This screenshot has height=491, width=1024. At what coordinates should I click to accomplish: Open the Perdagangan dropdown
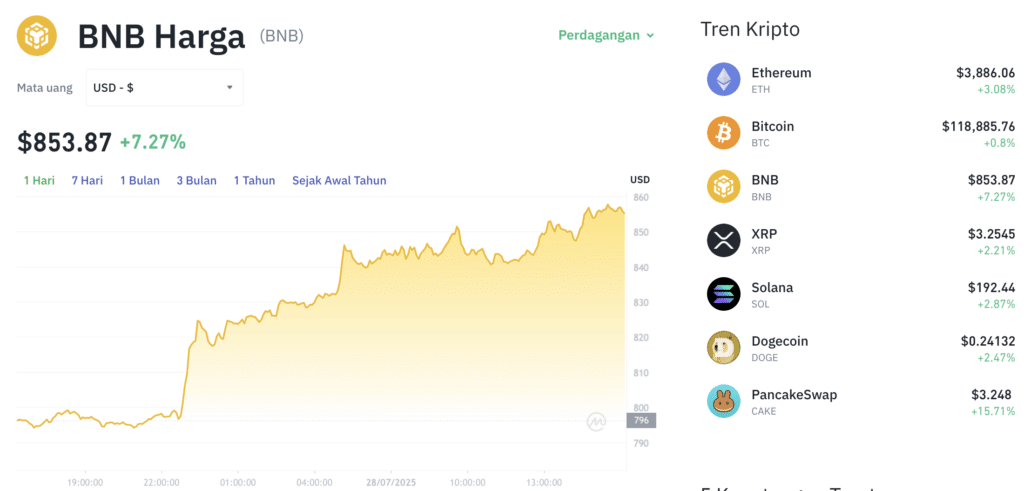[606, 35]
